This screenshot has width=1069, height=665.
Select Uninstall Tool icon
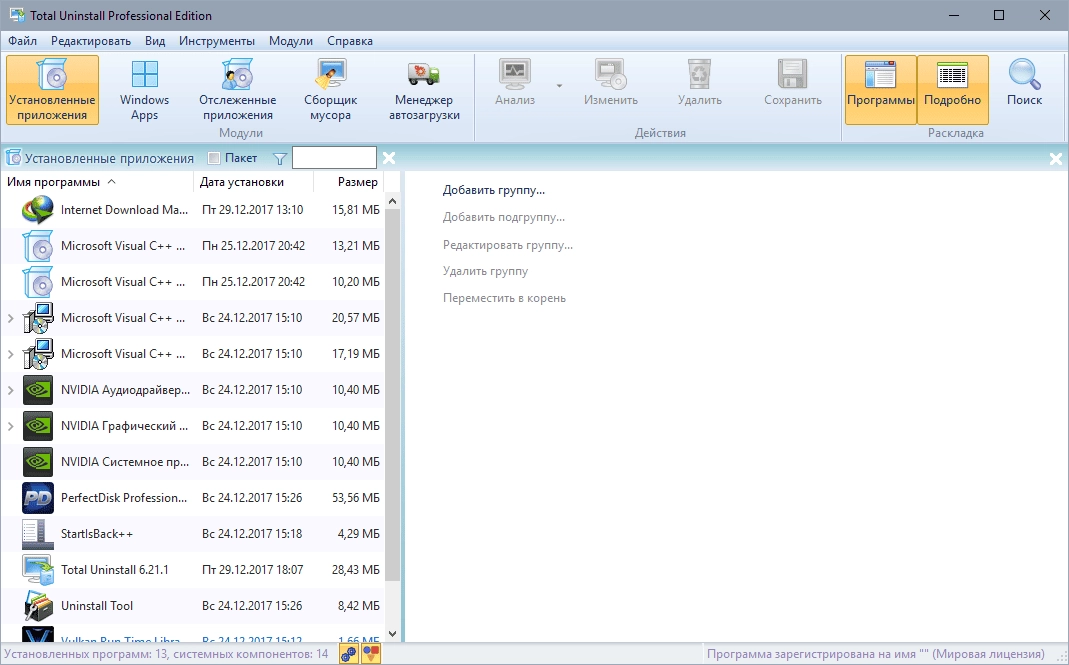[x=37, y=606]
